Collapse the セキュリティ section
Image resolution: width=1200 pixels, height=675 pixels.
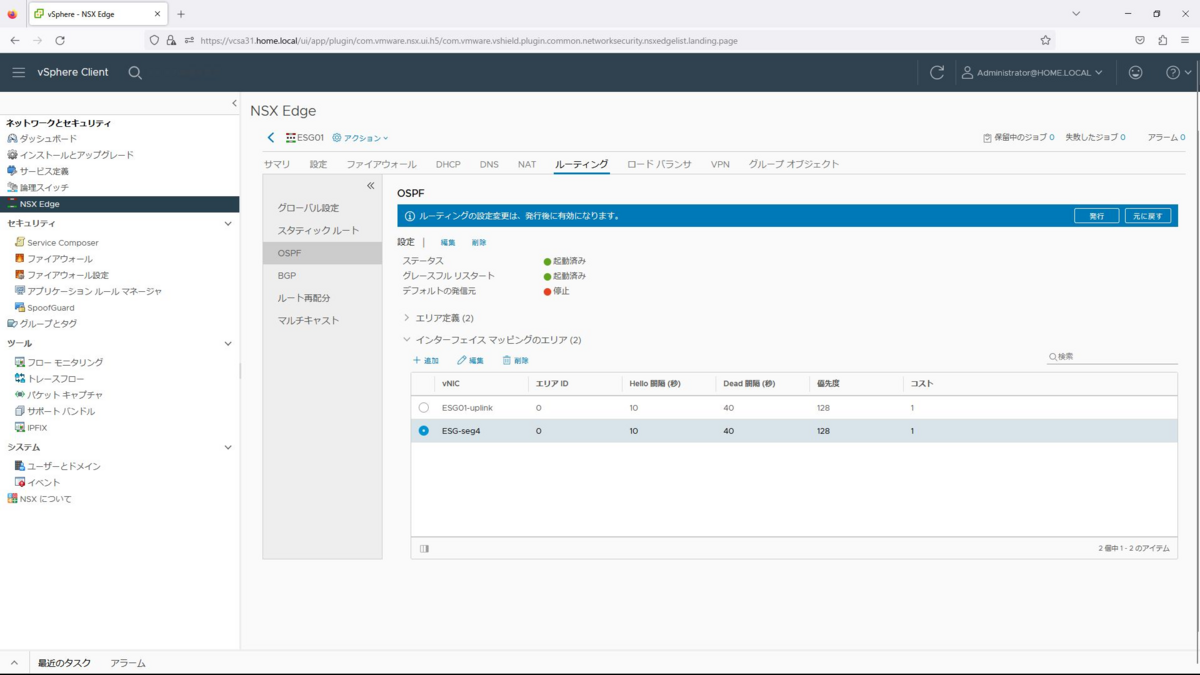click(227, 224)
